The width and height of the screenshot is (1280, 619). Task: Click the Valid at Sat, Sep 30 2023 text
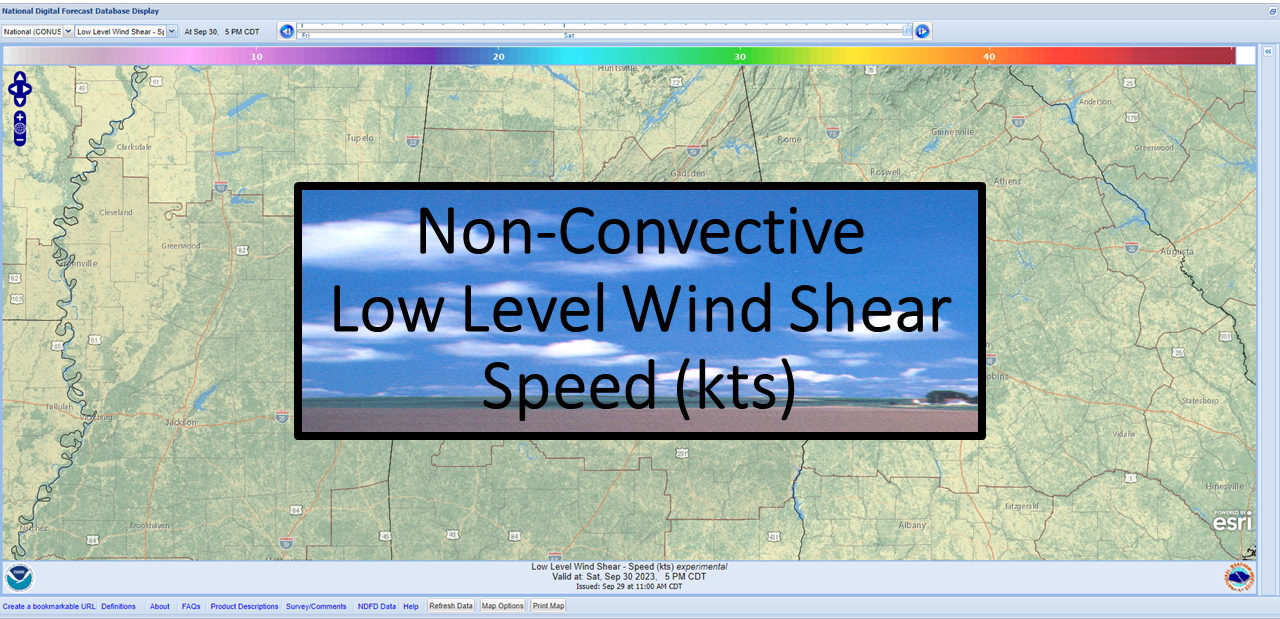click(x=629, y=576)
